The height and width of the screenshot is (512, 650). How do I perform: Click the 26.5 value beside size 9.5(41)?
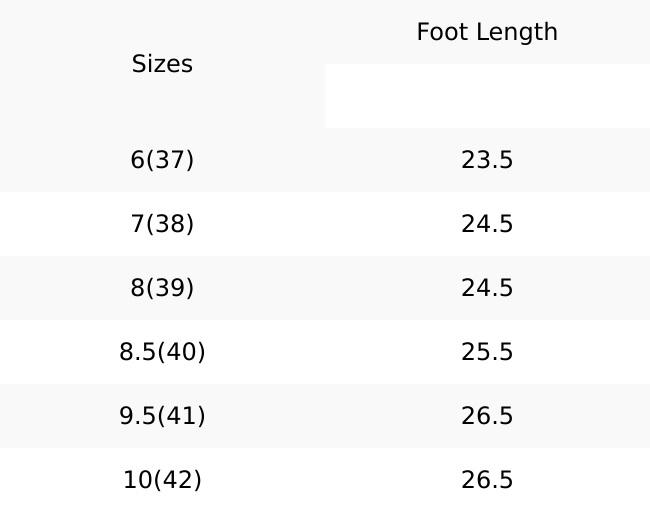(x=487, y=416)
